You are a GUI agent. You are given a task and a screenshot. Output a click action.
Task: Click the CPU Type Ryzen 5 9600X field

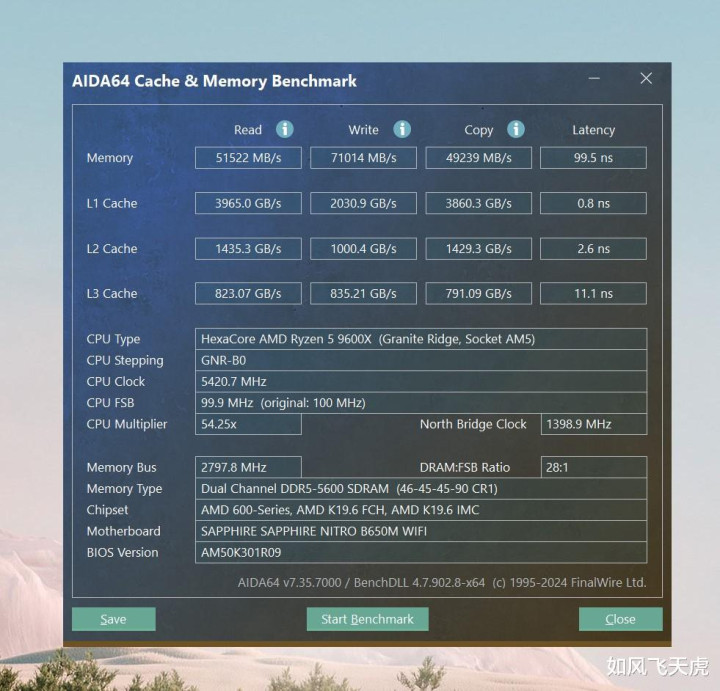421,339
